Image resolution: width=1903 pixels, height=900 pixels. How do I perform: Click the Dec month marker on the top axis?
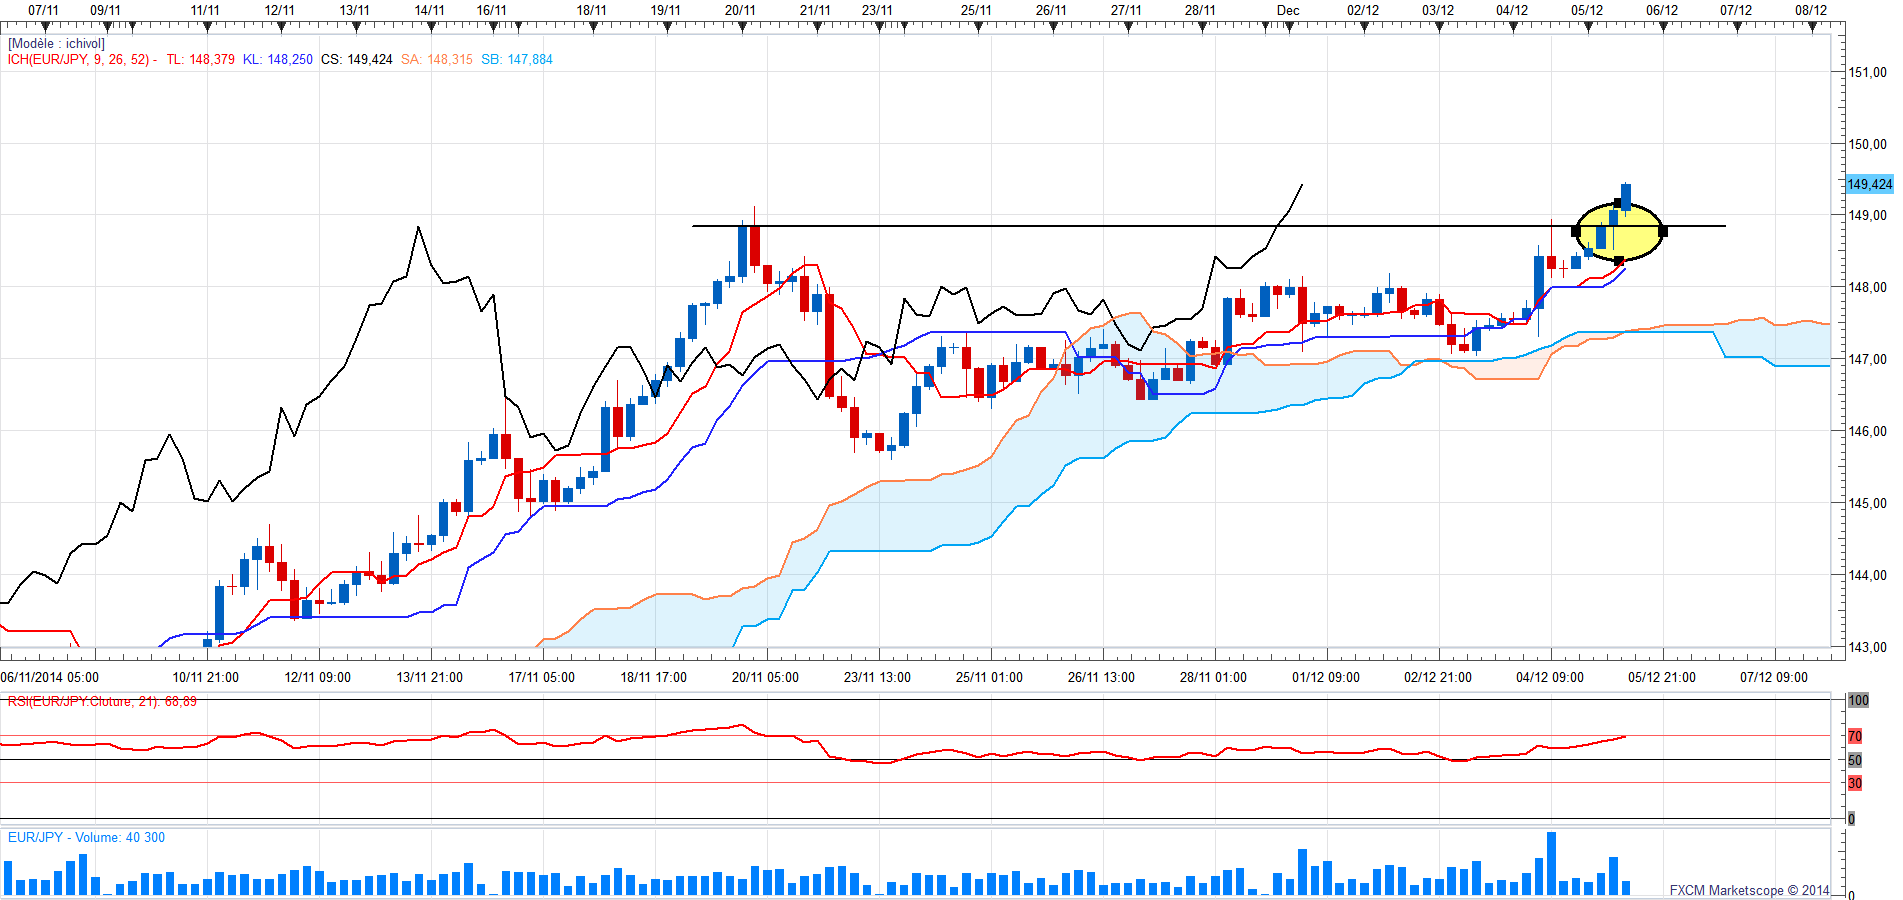tap(1288, 10)
